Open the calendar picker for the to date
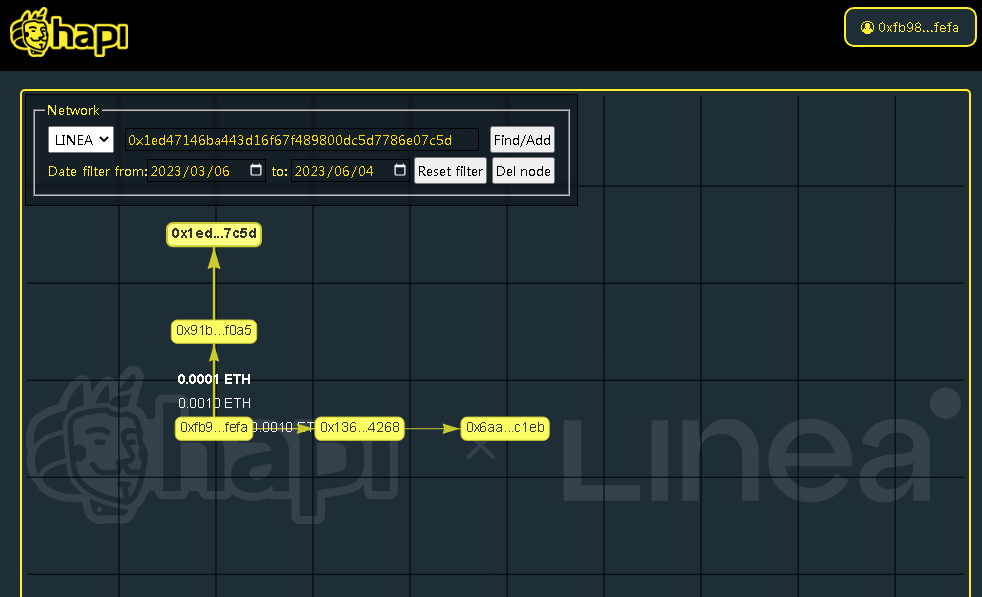Viewport: 982px width, 597px height. pos(400,170)
